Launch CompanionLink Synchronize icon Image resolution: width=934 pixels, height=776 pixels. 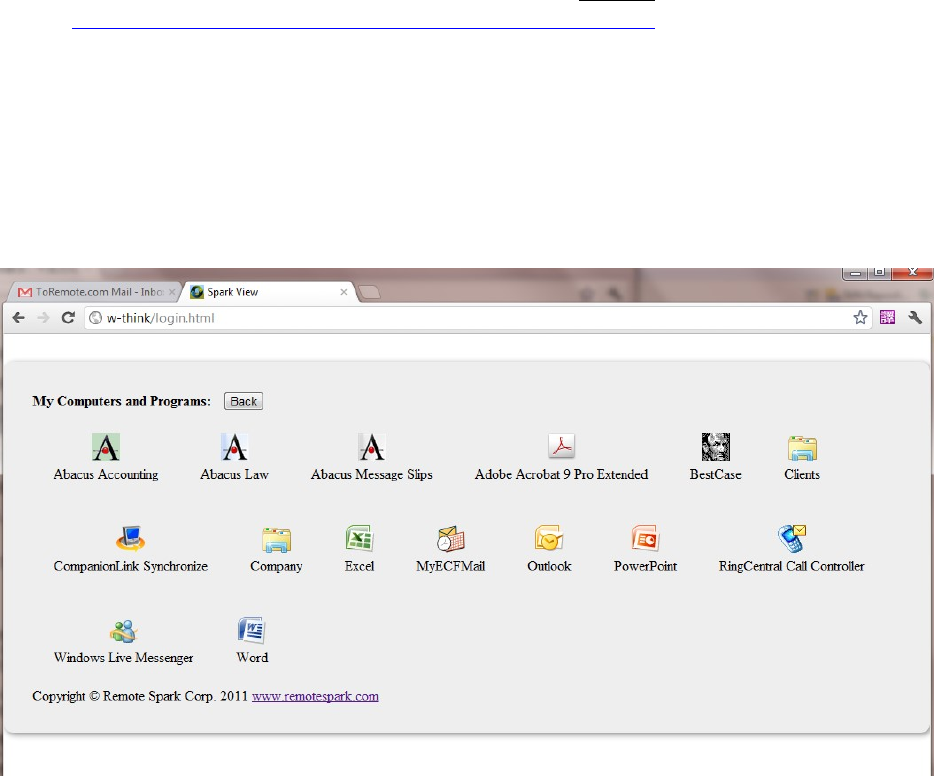(130, 538)
